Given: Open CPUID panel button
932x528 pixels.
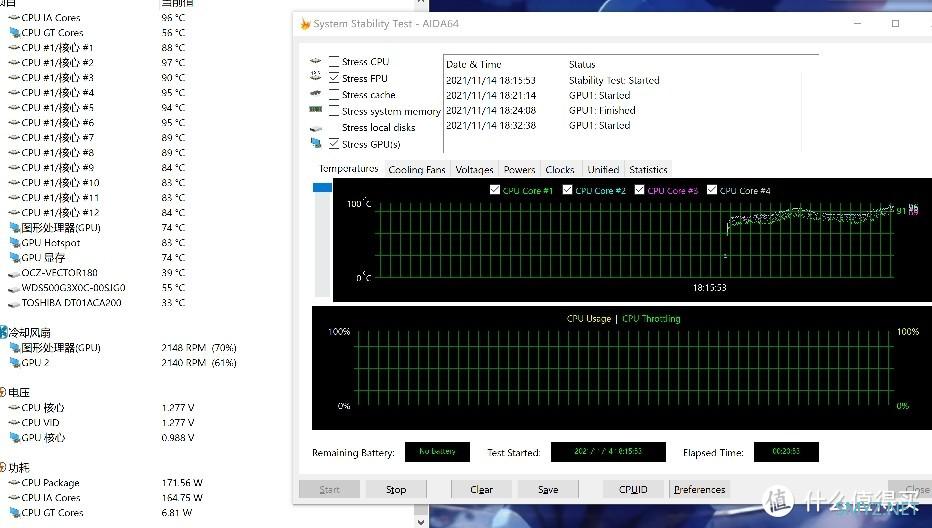Looking at the screenshot, I should click(x=633, y=489).
